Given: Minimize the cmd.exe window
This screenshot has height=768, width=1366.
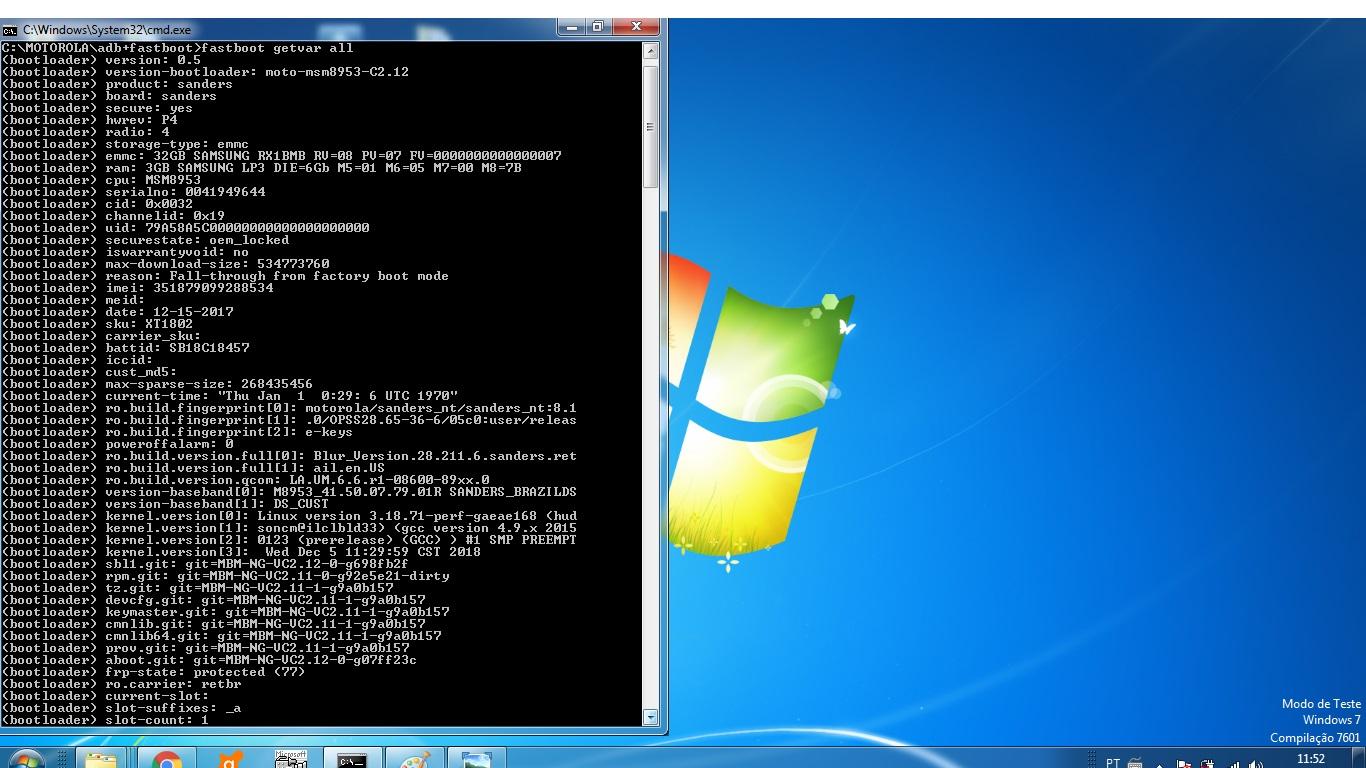Looking at the screenshot, I should click(569, 27).
